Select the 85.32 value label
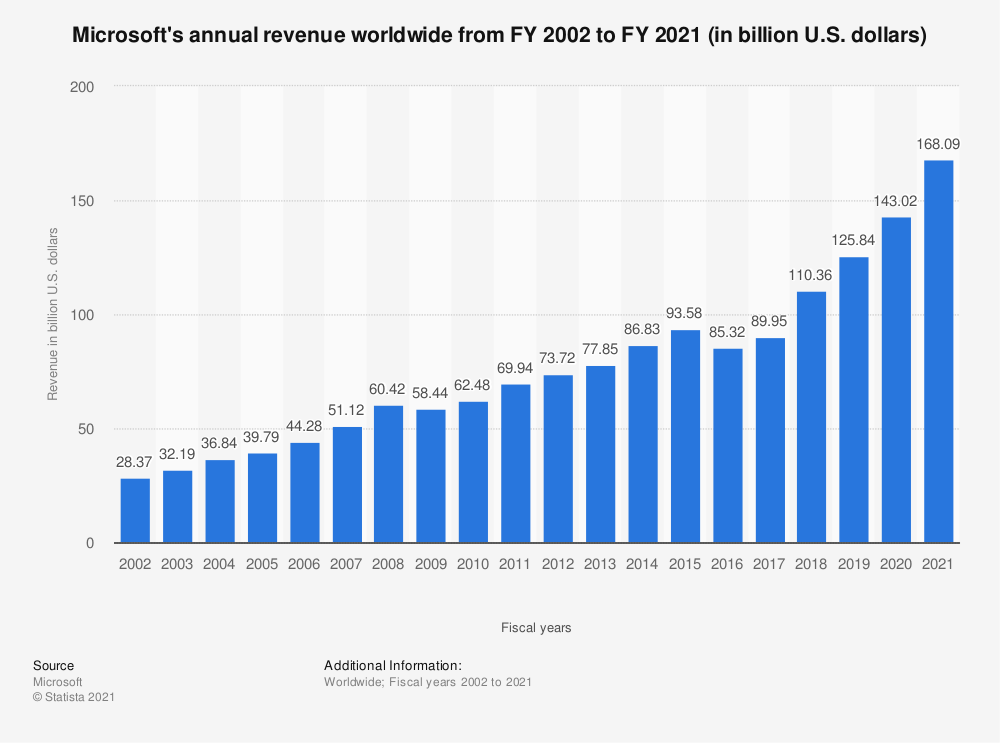Viewport: 1000px width, 743px height. point(727,332)
